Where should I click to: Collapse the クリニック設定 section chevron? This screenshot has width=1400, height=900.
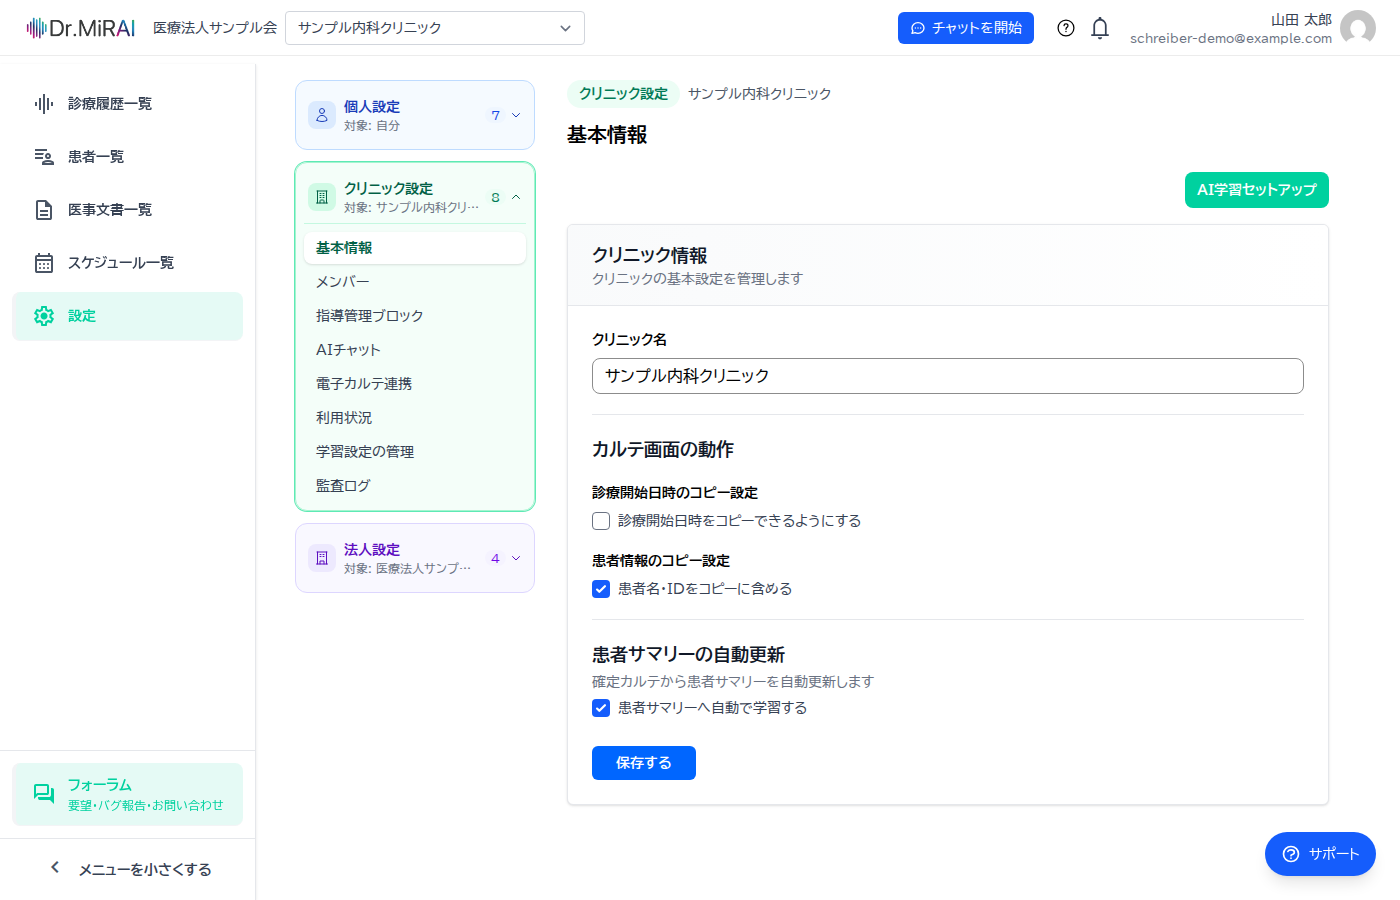[516, 197]
